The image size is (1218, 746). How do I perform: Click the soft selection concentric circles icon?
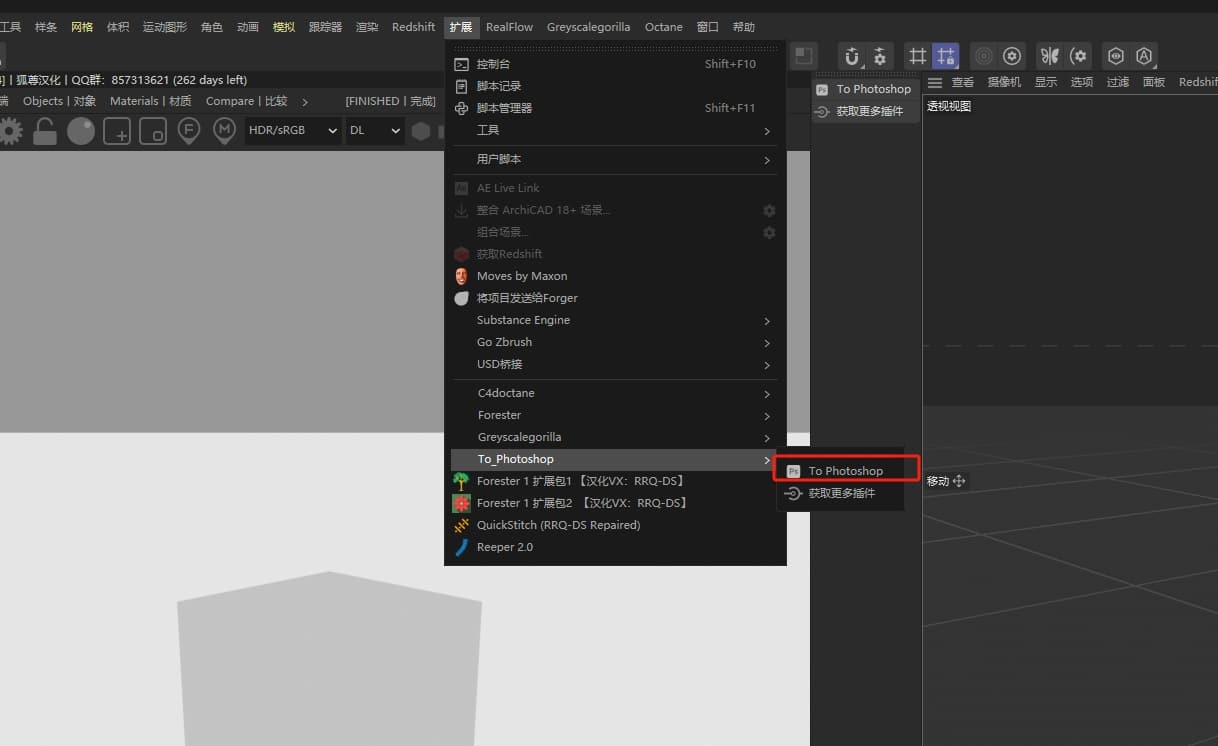tap(984, 57)
